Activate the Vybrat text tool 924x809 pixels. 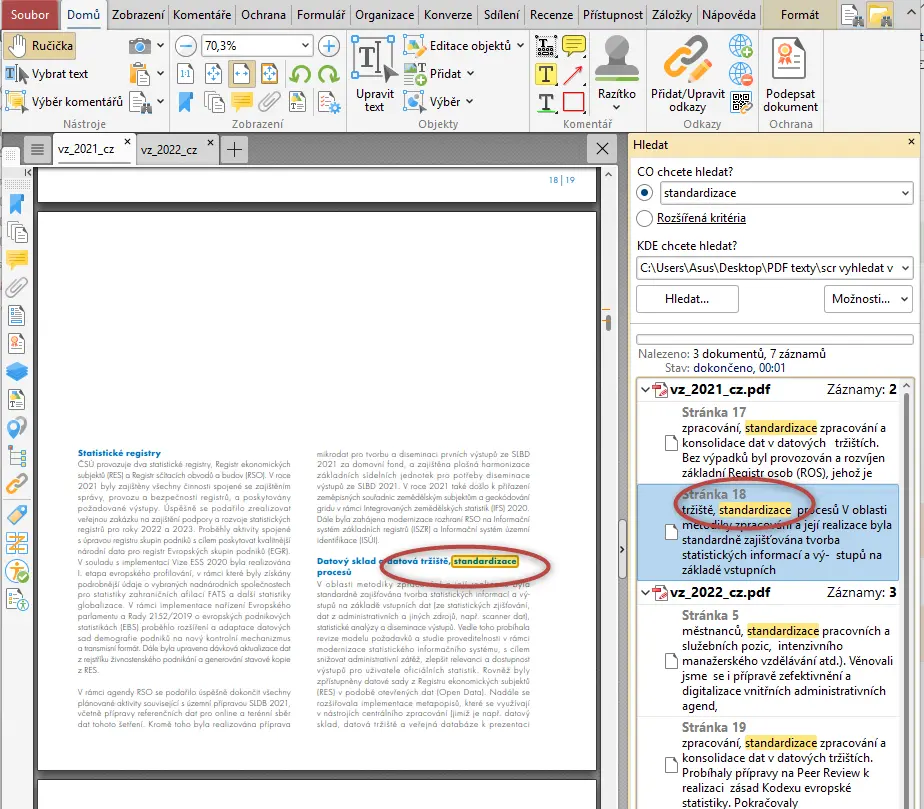pyautogui.click(x=47, y=74)
